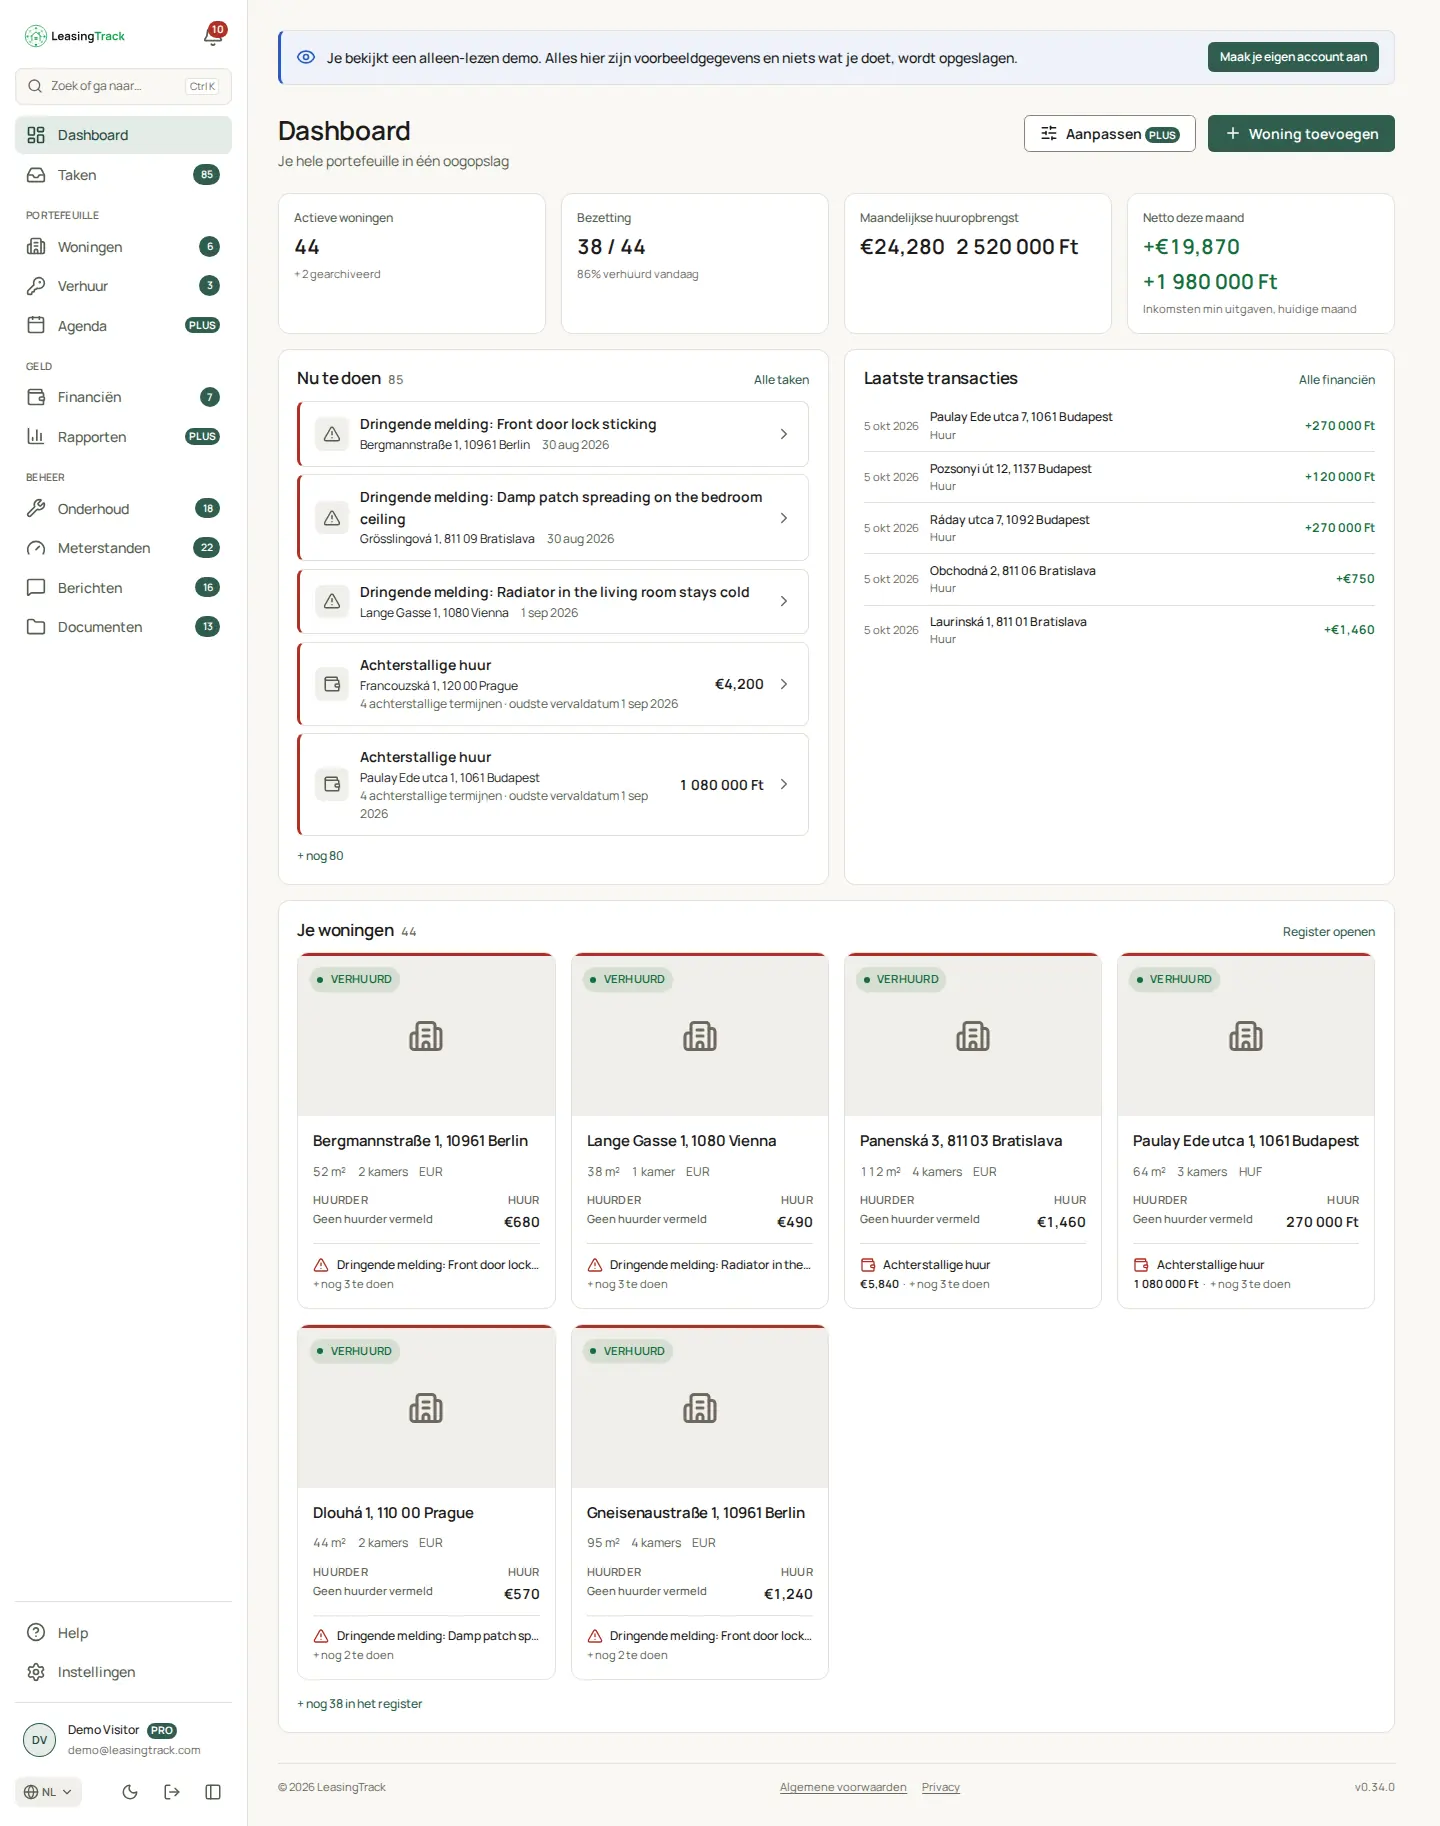Focus the 'Zoek of ga naar' search field

click(x=123, y=86)
